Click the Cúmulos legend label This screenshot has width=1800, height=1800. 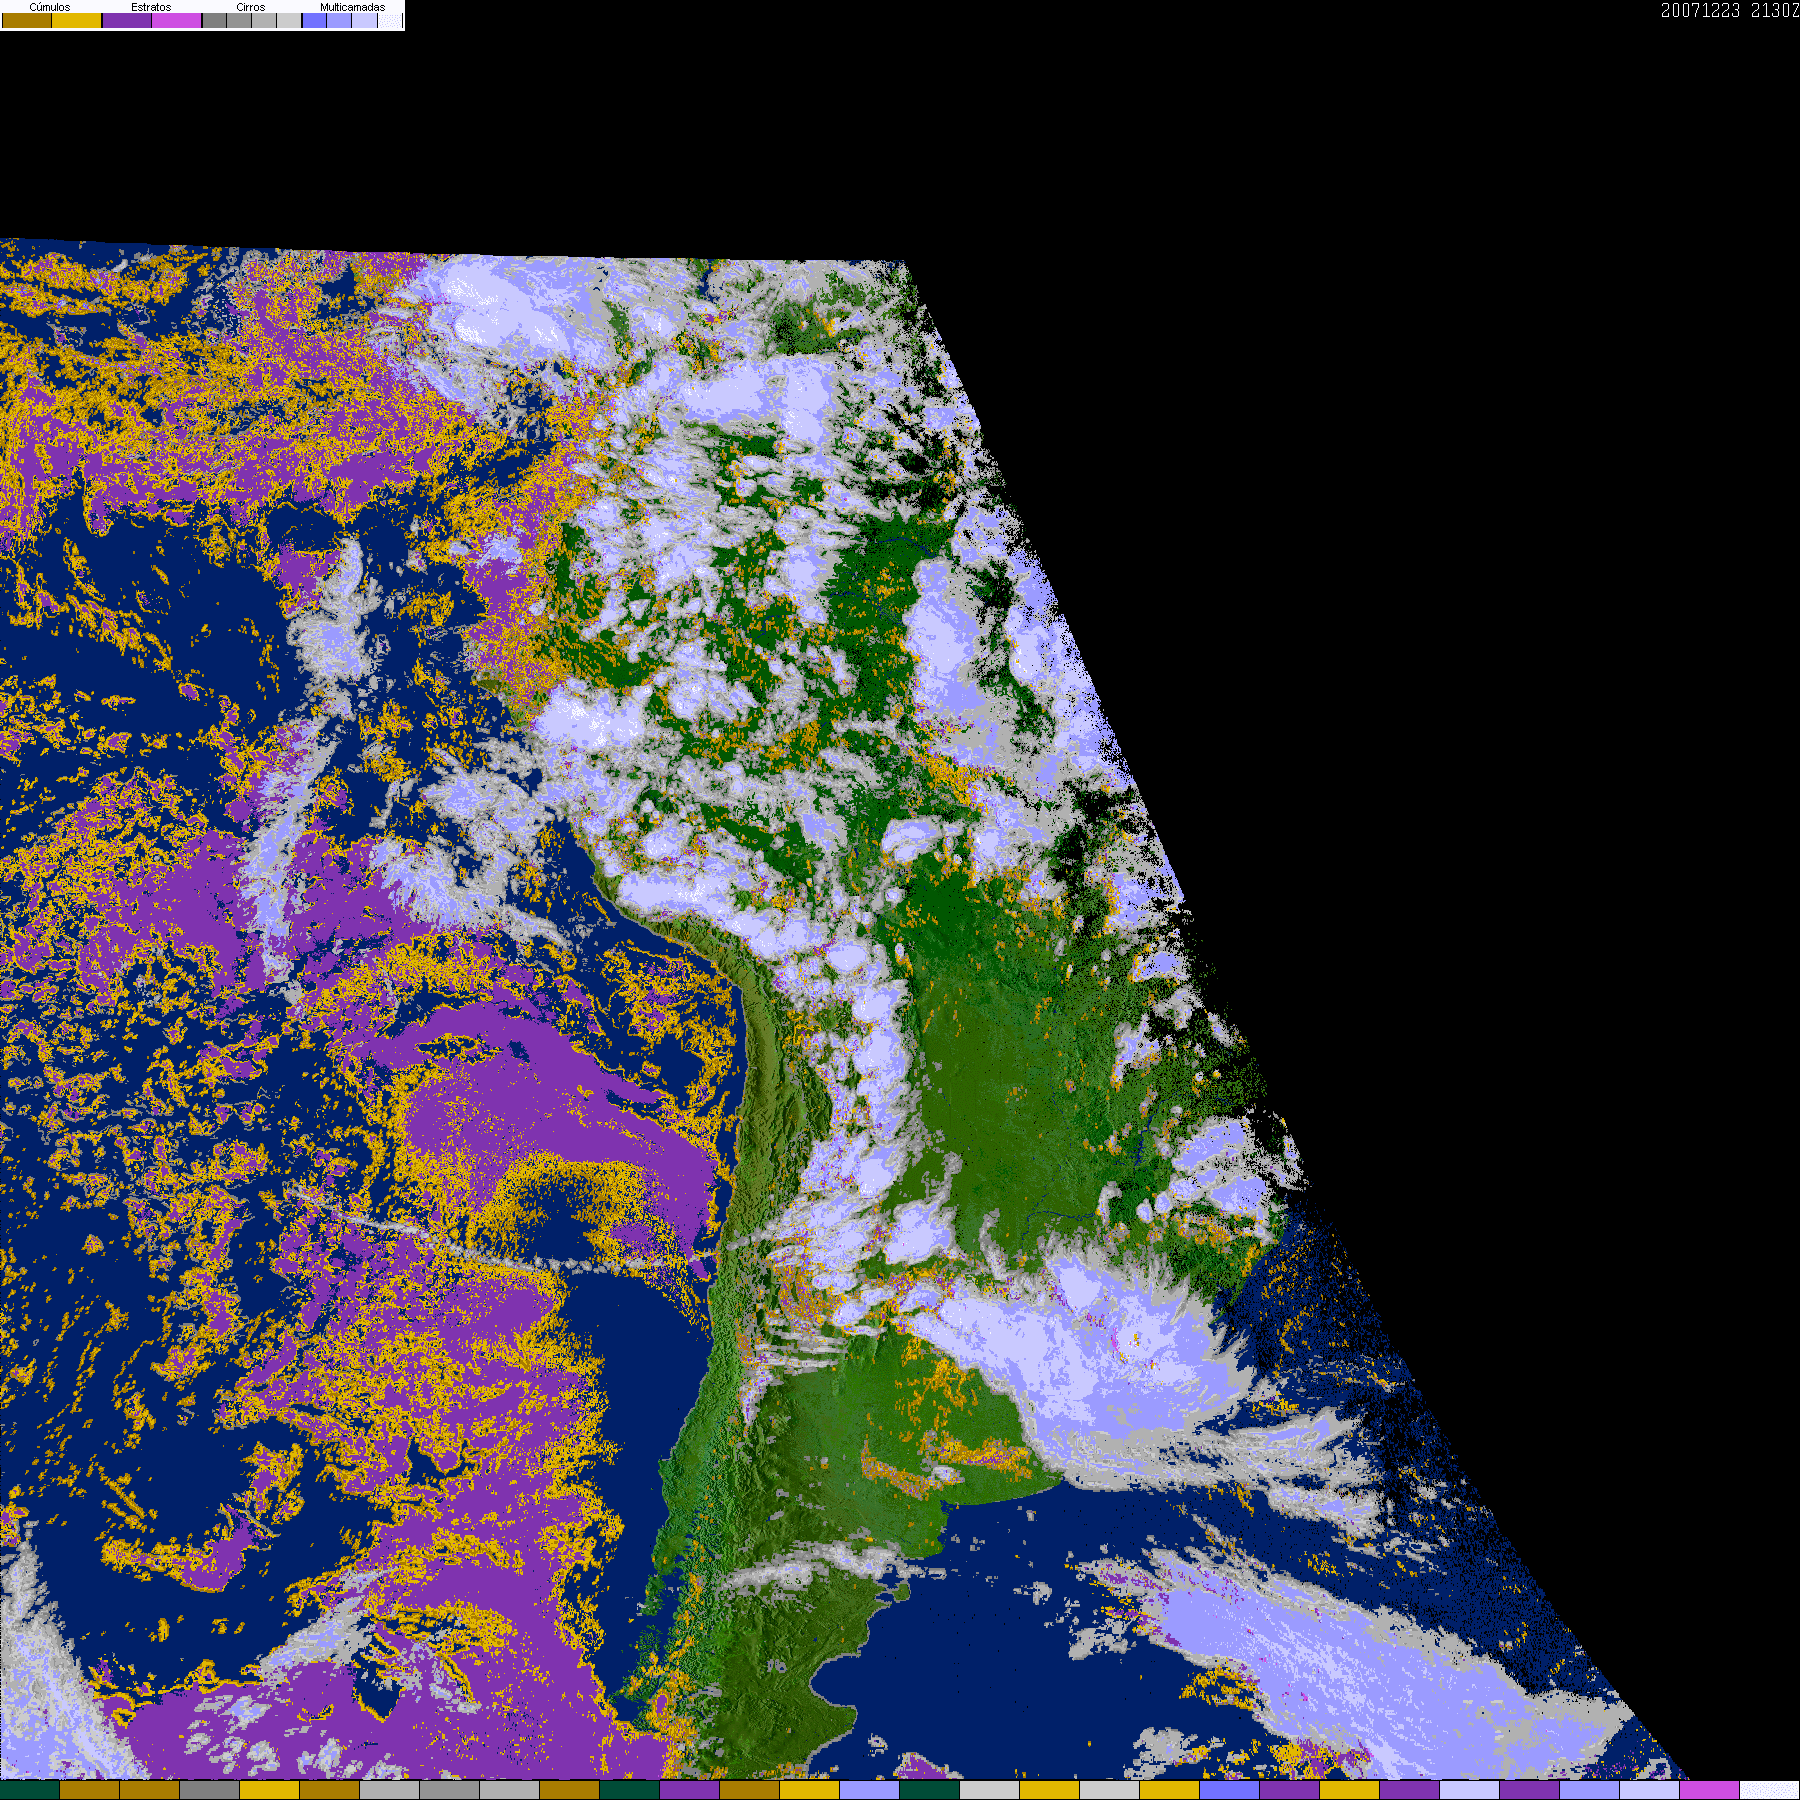point(50,7)
